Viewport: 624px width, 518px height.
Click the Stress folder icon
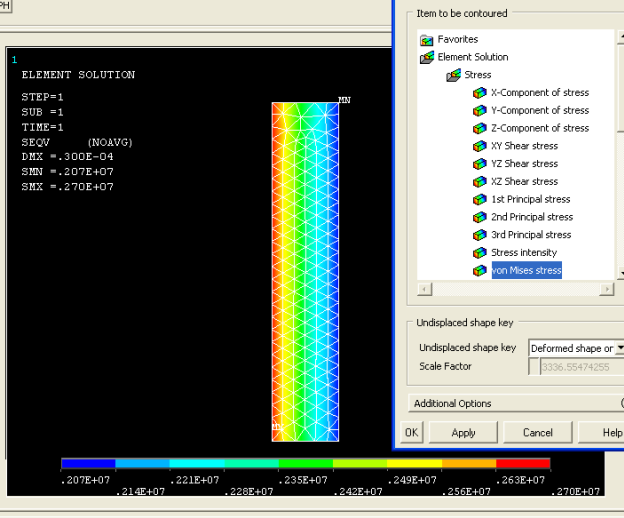coord(453,75)
